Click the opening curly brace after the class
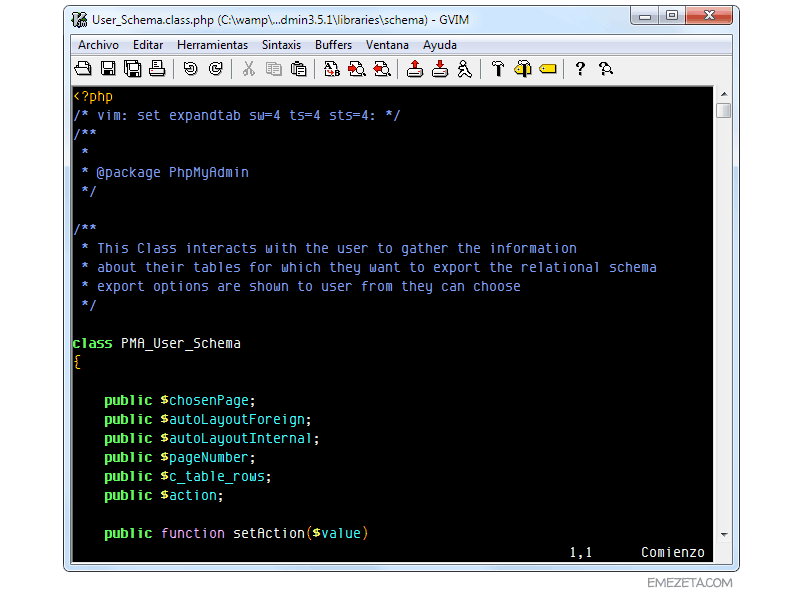The image size is (800, 596). (x=77, y=362)
